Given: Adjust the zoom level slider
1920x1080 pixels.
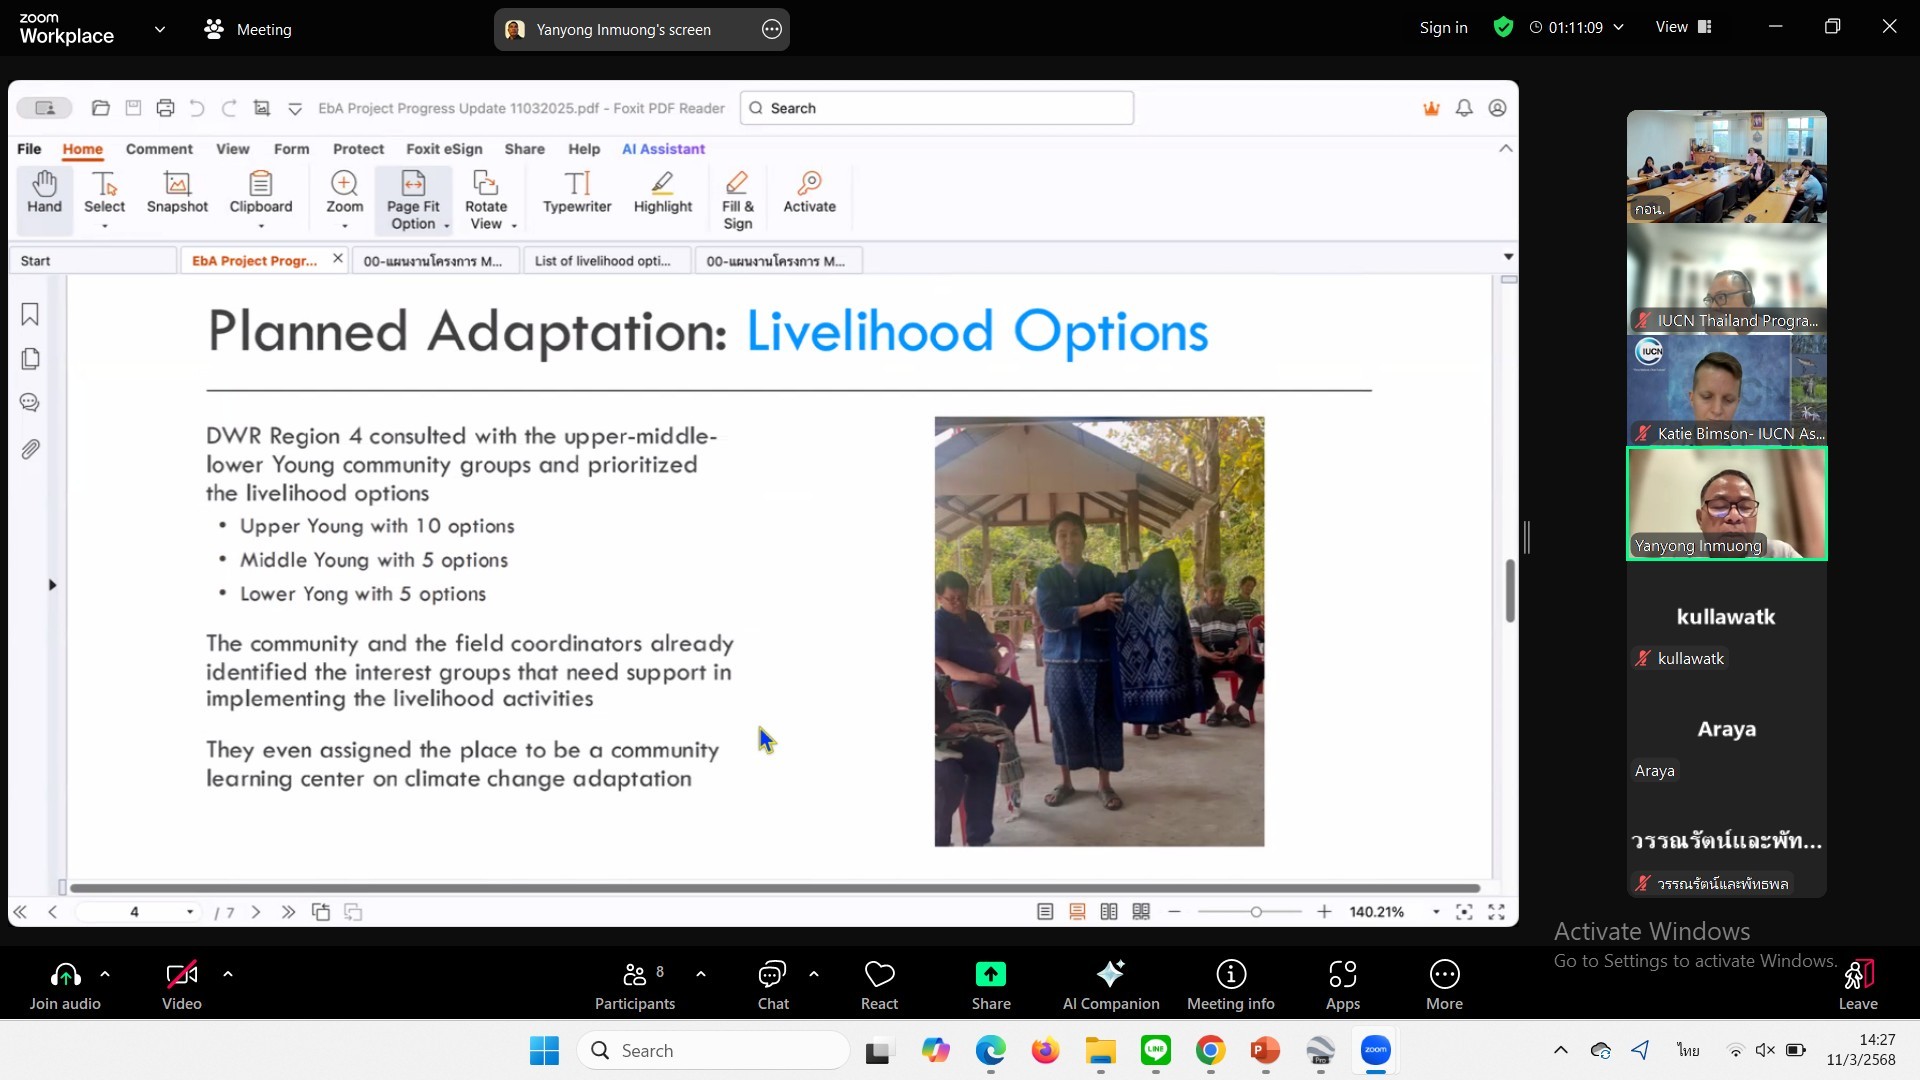Looking at the screenshot, I should [x=1256, y=912].
